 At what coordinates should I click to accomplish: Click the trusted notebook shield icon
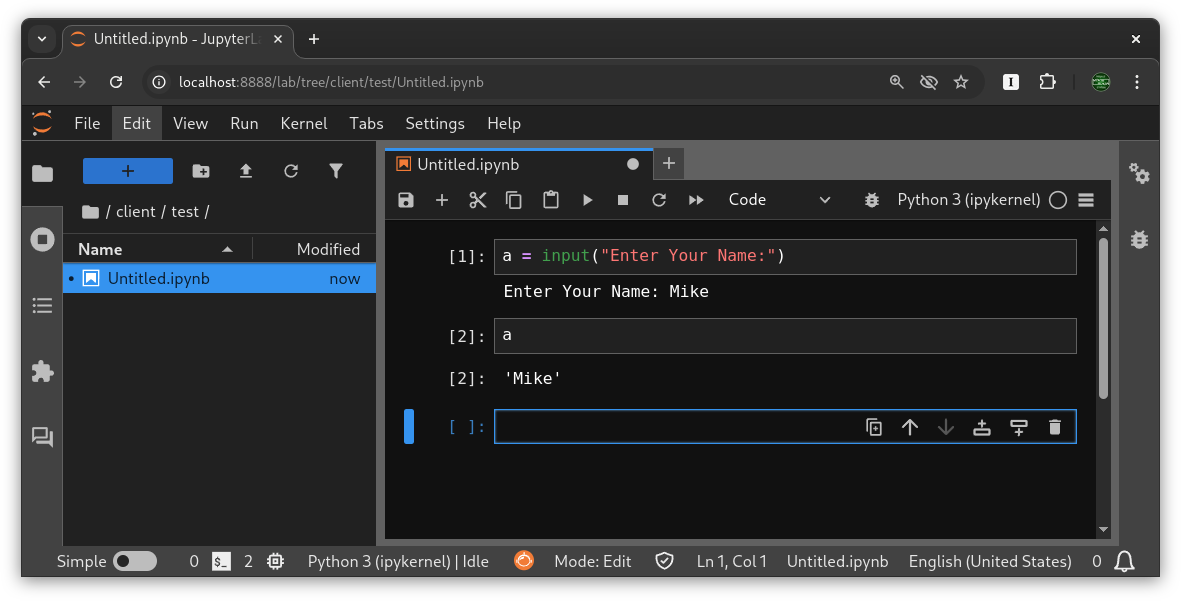point(664,561)
